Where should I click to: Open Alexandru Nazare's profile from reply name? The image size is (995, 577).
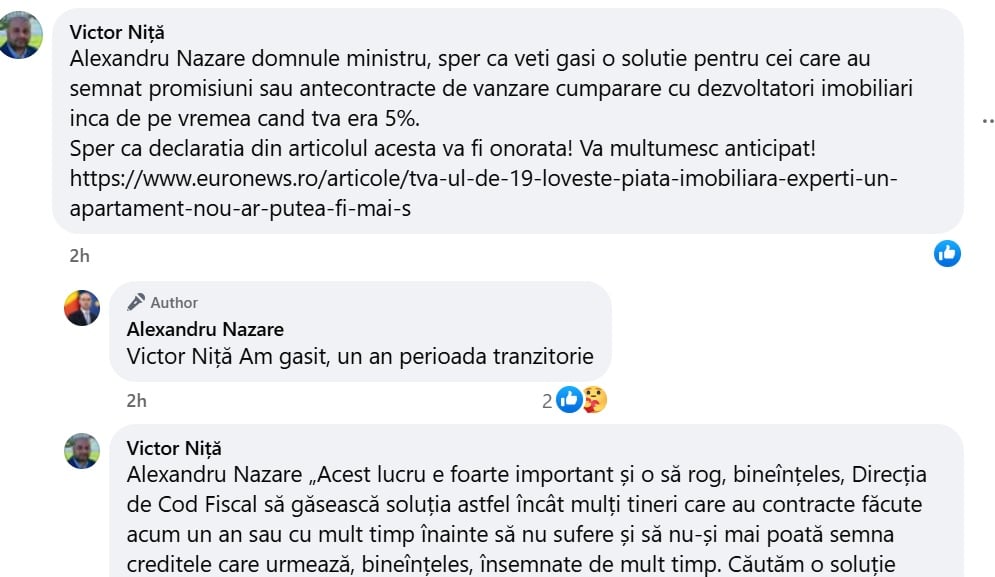pos(205,329)
